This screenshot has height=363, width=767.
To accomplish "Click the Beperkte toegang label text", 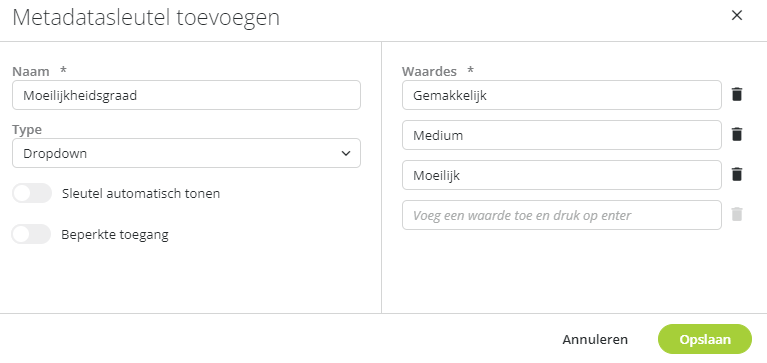I will click(x=115, y=235).
